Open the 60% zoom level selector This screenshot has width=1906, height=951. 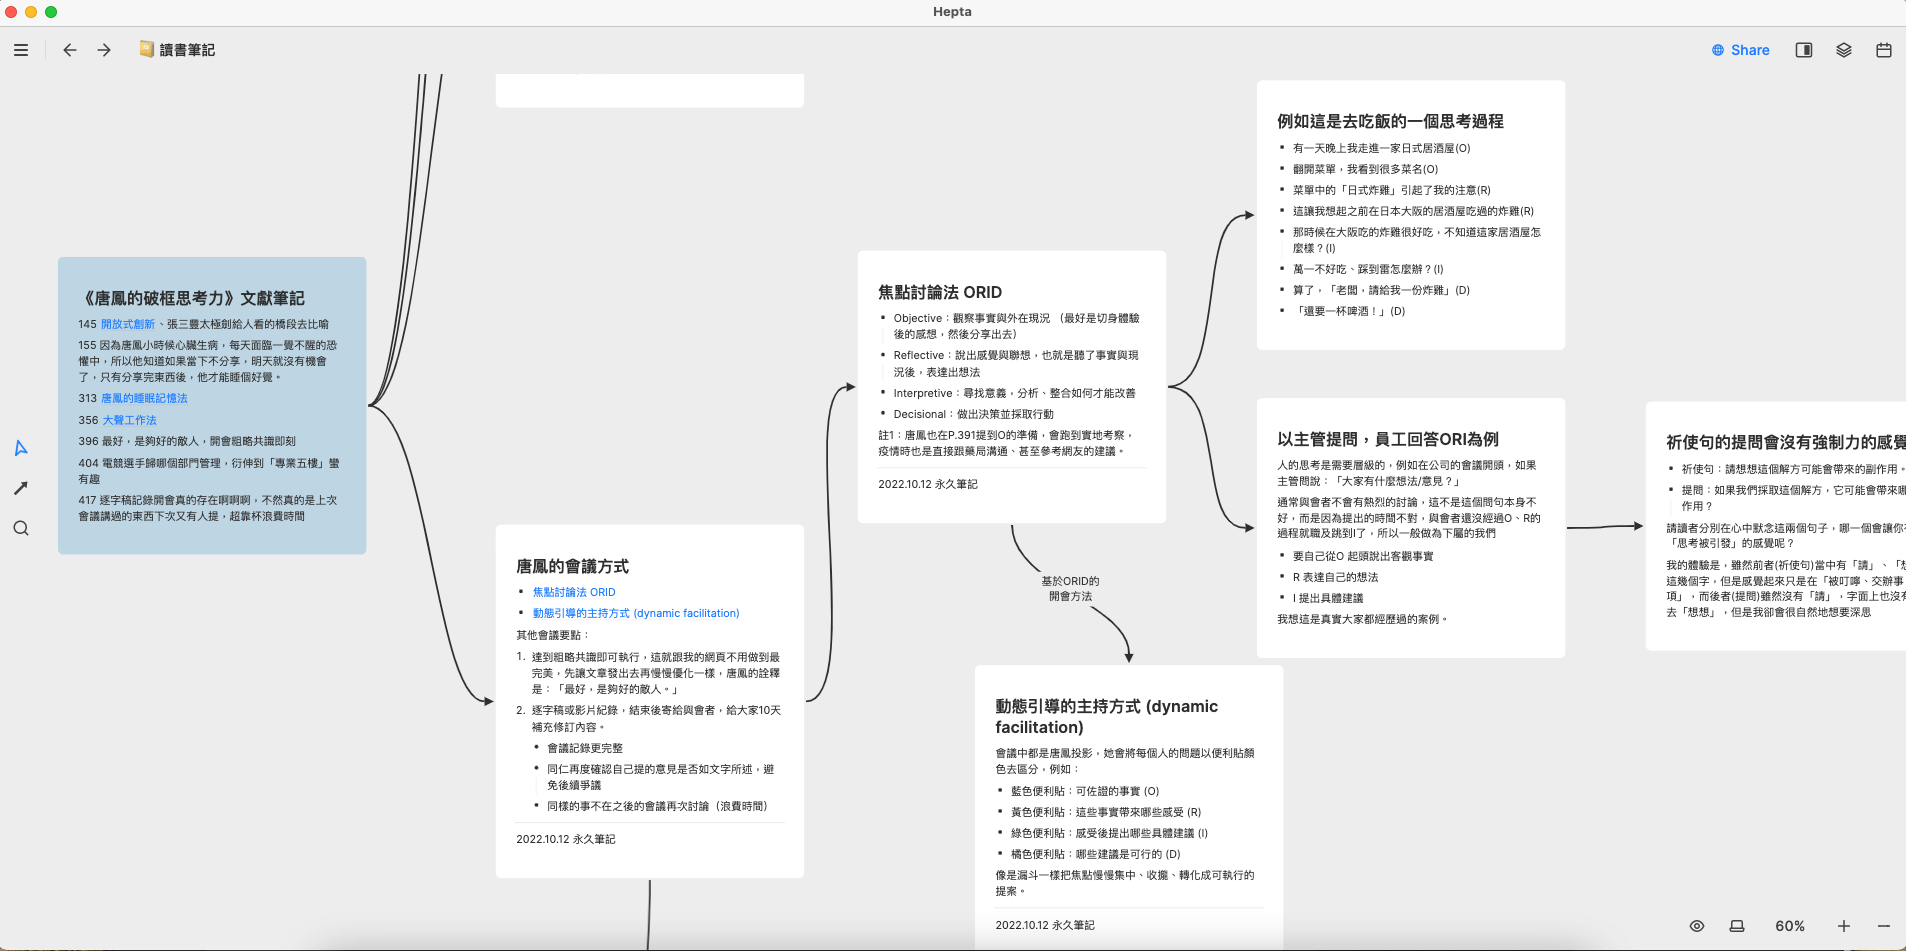[1789, 926]
